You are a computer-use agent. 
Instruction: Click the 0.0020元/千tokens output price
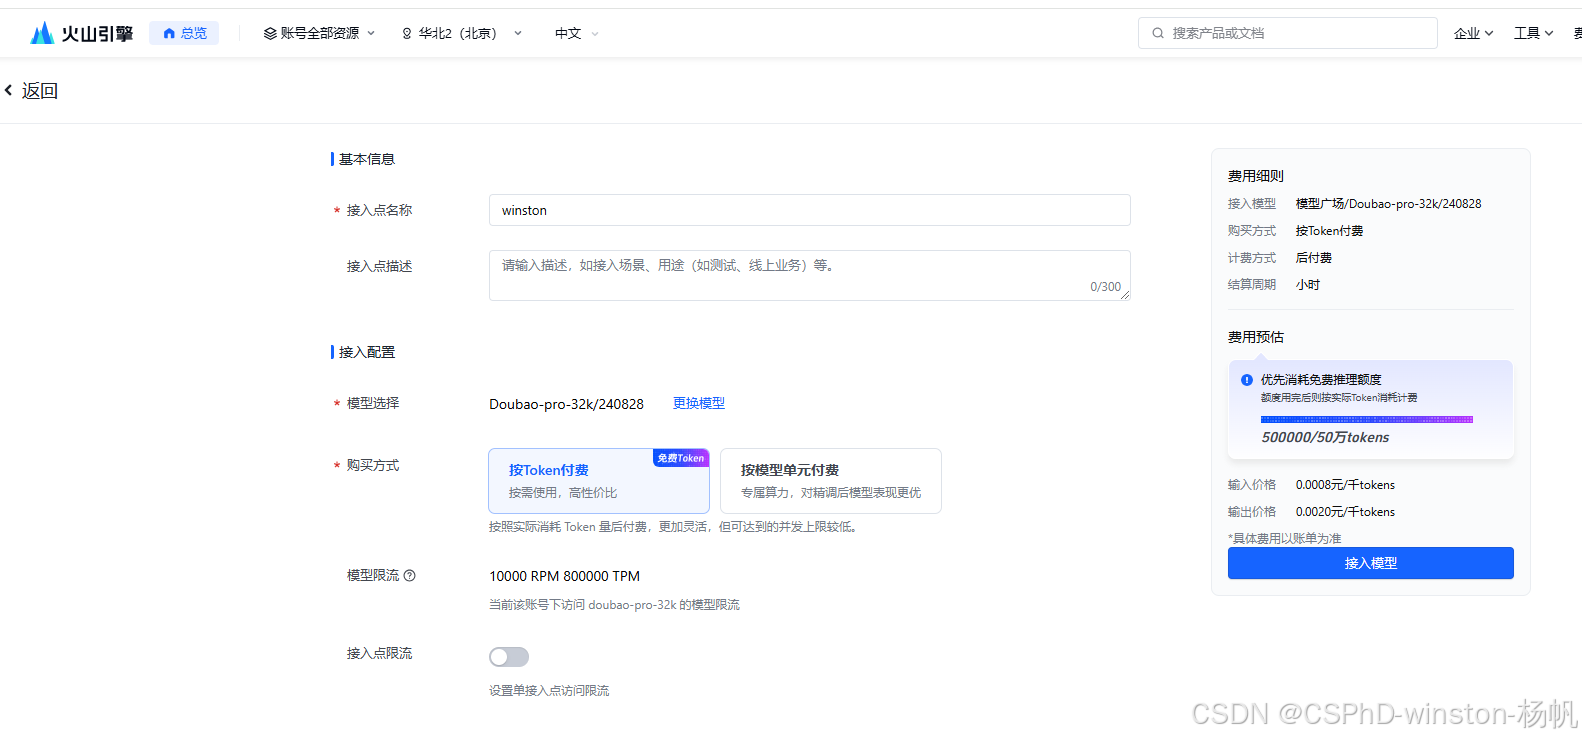click(x=1345, y=511)
